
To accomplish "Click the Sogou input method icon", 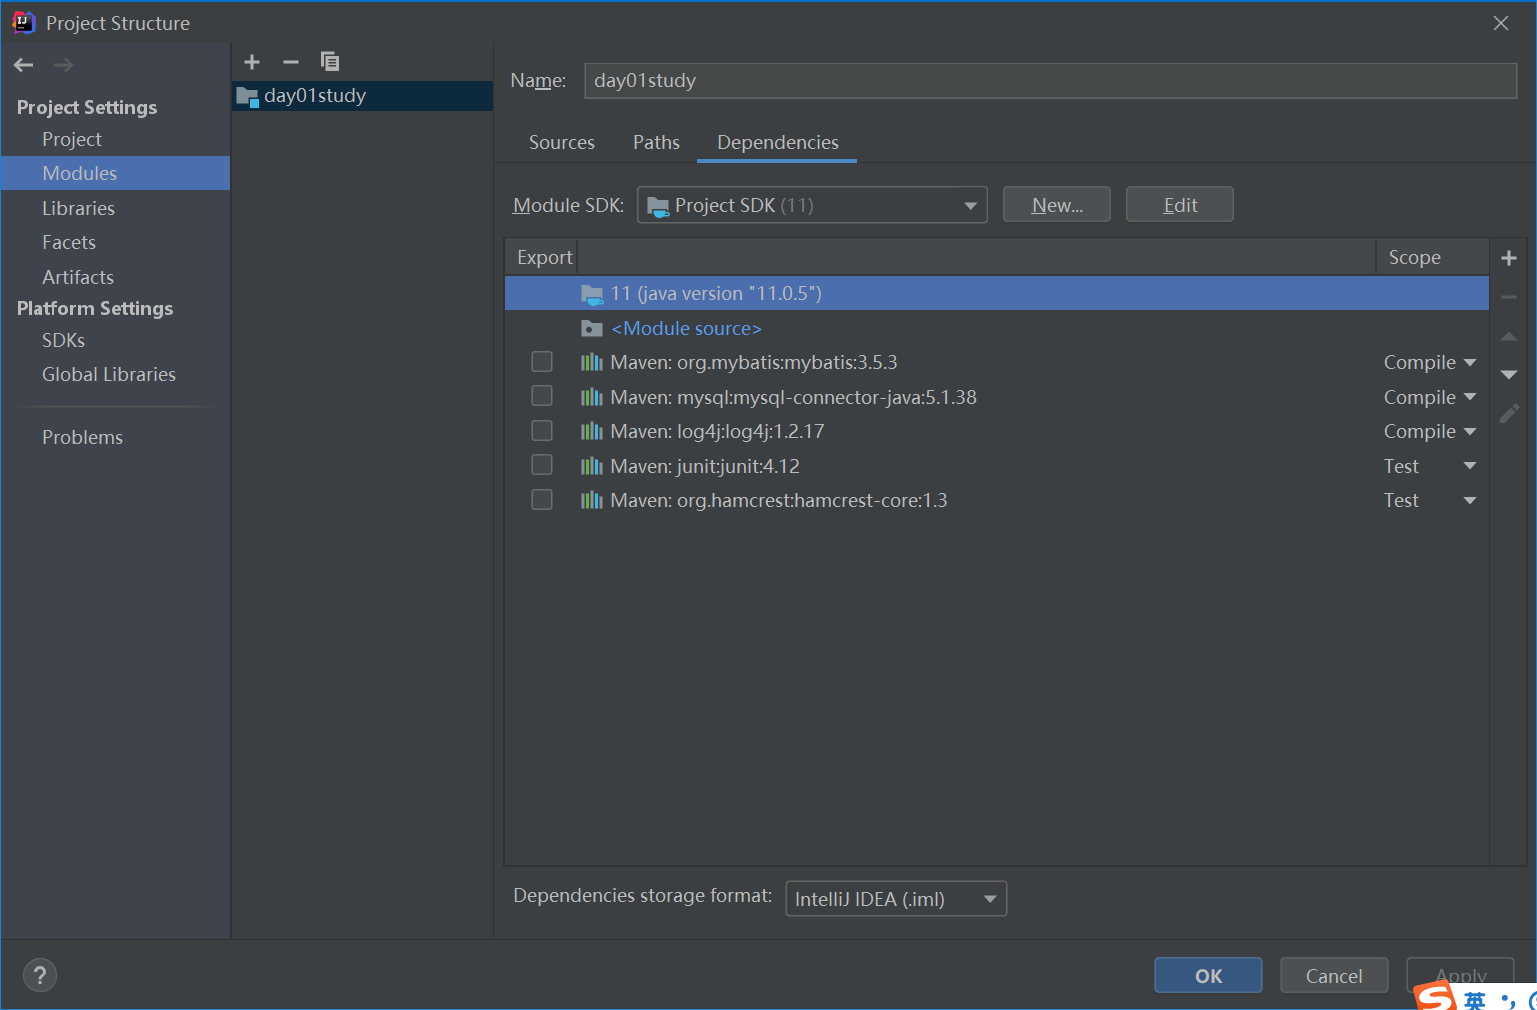I will click(1435, 997).
